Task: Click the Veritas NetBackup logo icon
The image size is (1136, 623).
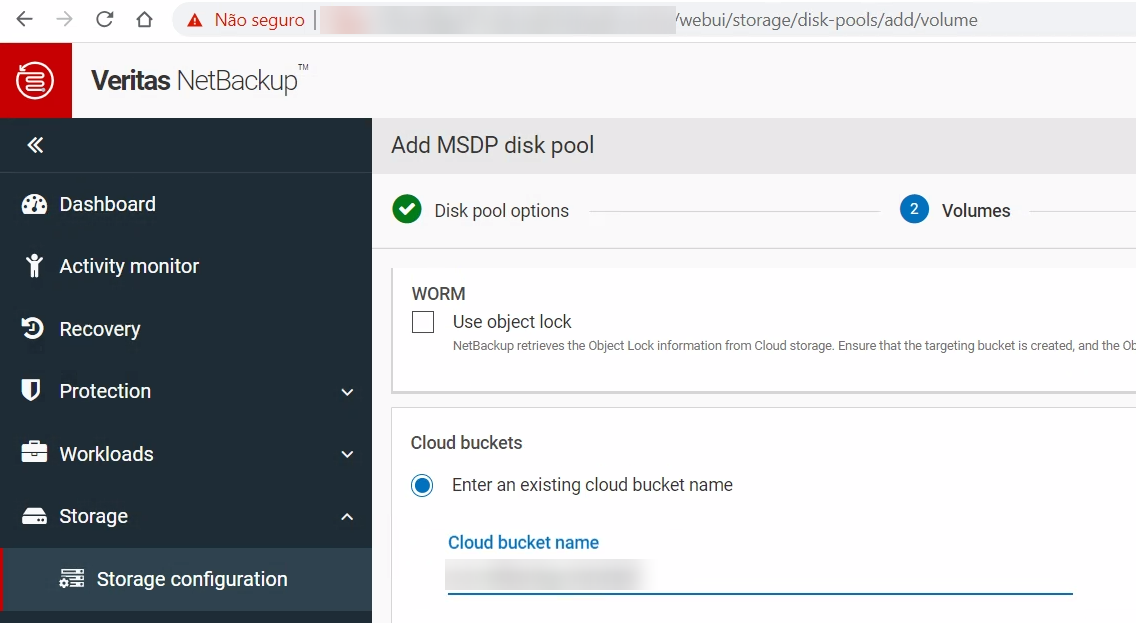Action: pos(36,80)
